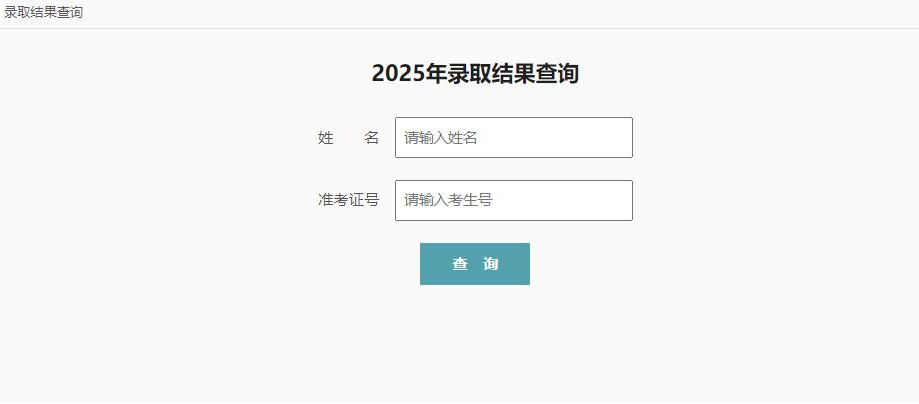Click the 录取结果查询 page title text

pyautogui.click(x=43, y=13)
